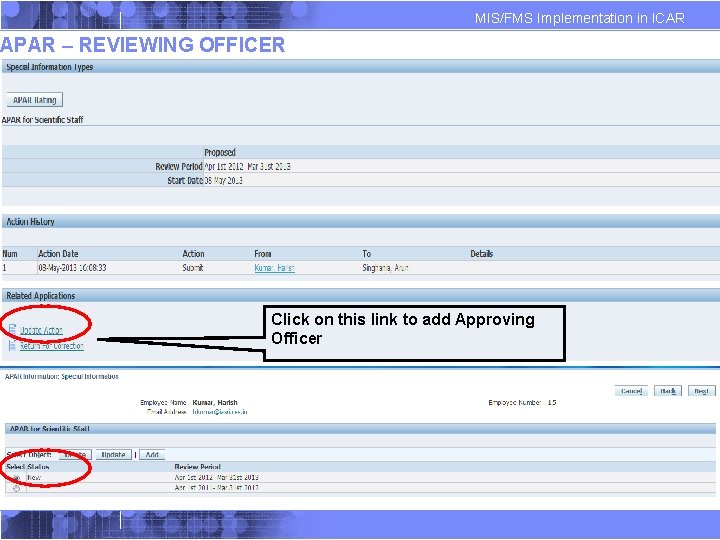Screen dimensions: 720x540
Task: Click the Proposed column heading
Action: click(220, 152)
